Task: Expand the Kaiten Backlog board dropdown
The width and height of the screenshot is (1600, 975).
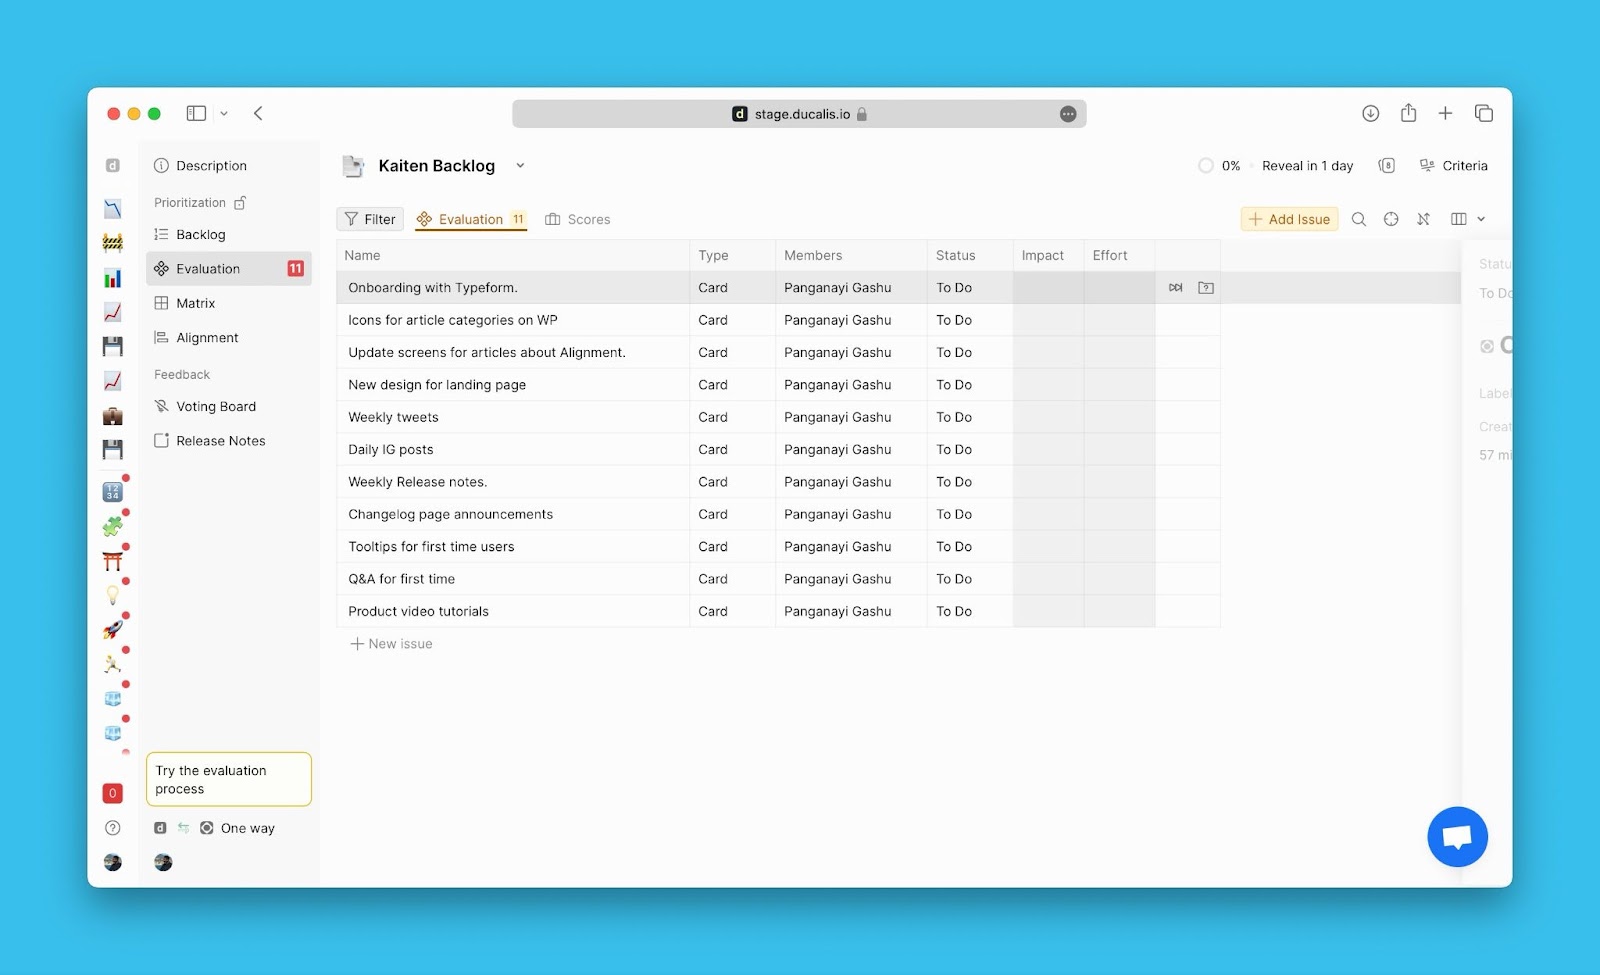Action: [x=520, y=166]
